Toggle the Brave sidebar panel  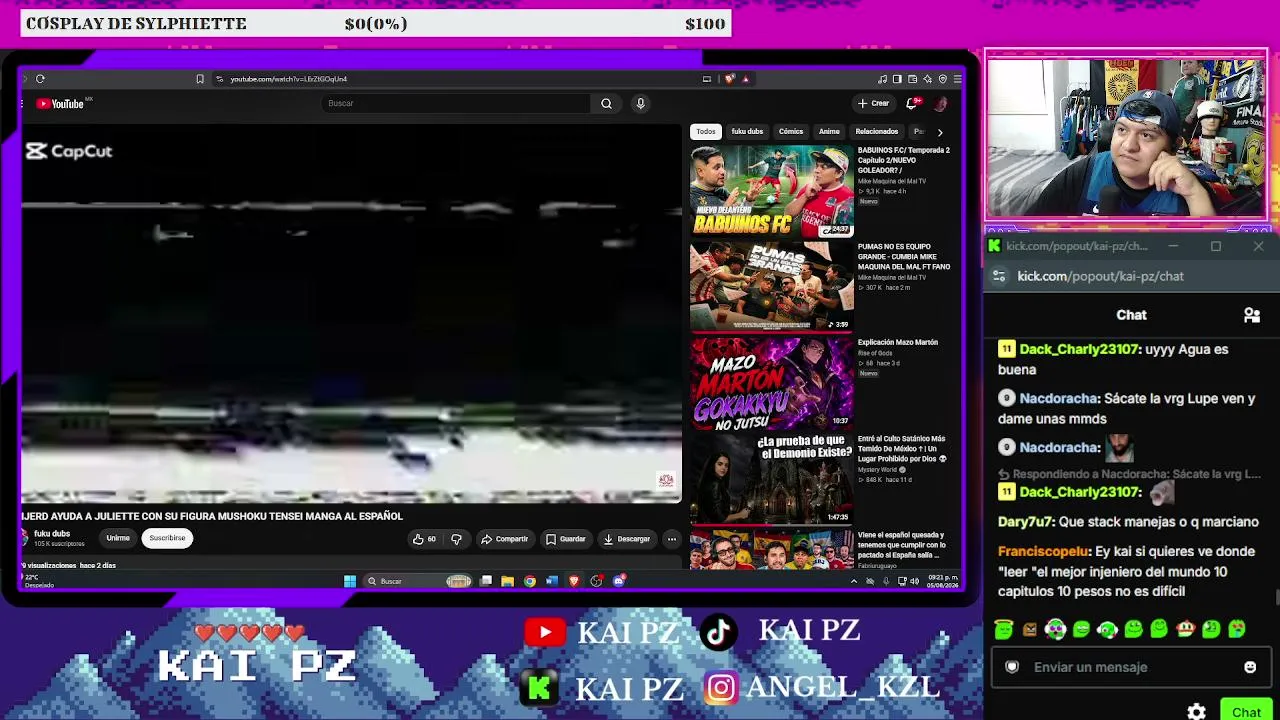pyautogui.click(x=897, y=79)
